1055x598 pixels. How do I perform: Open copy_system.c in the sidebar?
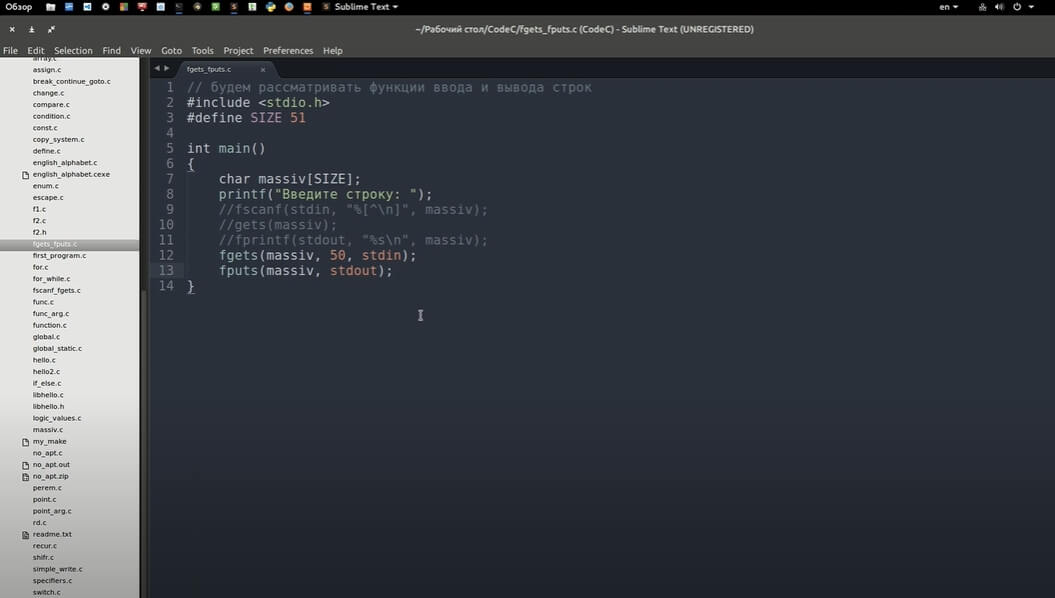(59, 139)
